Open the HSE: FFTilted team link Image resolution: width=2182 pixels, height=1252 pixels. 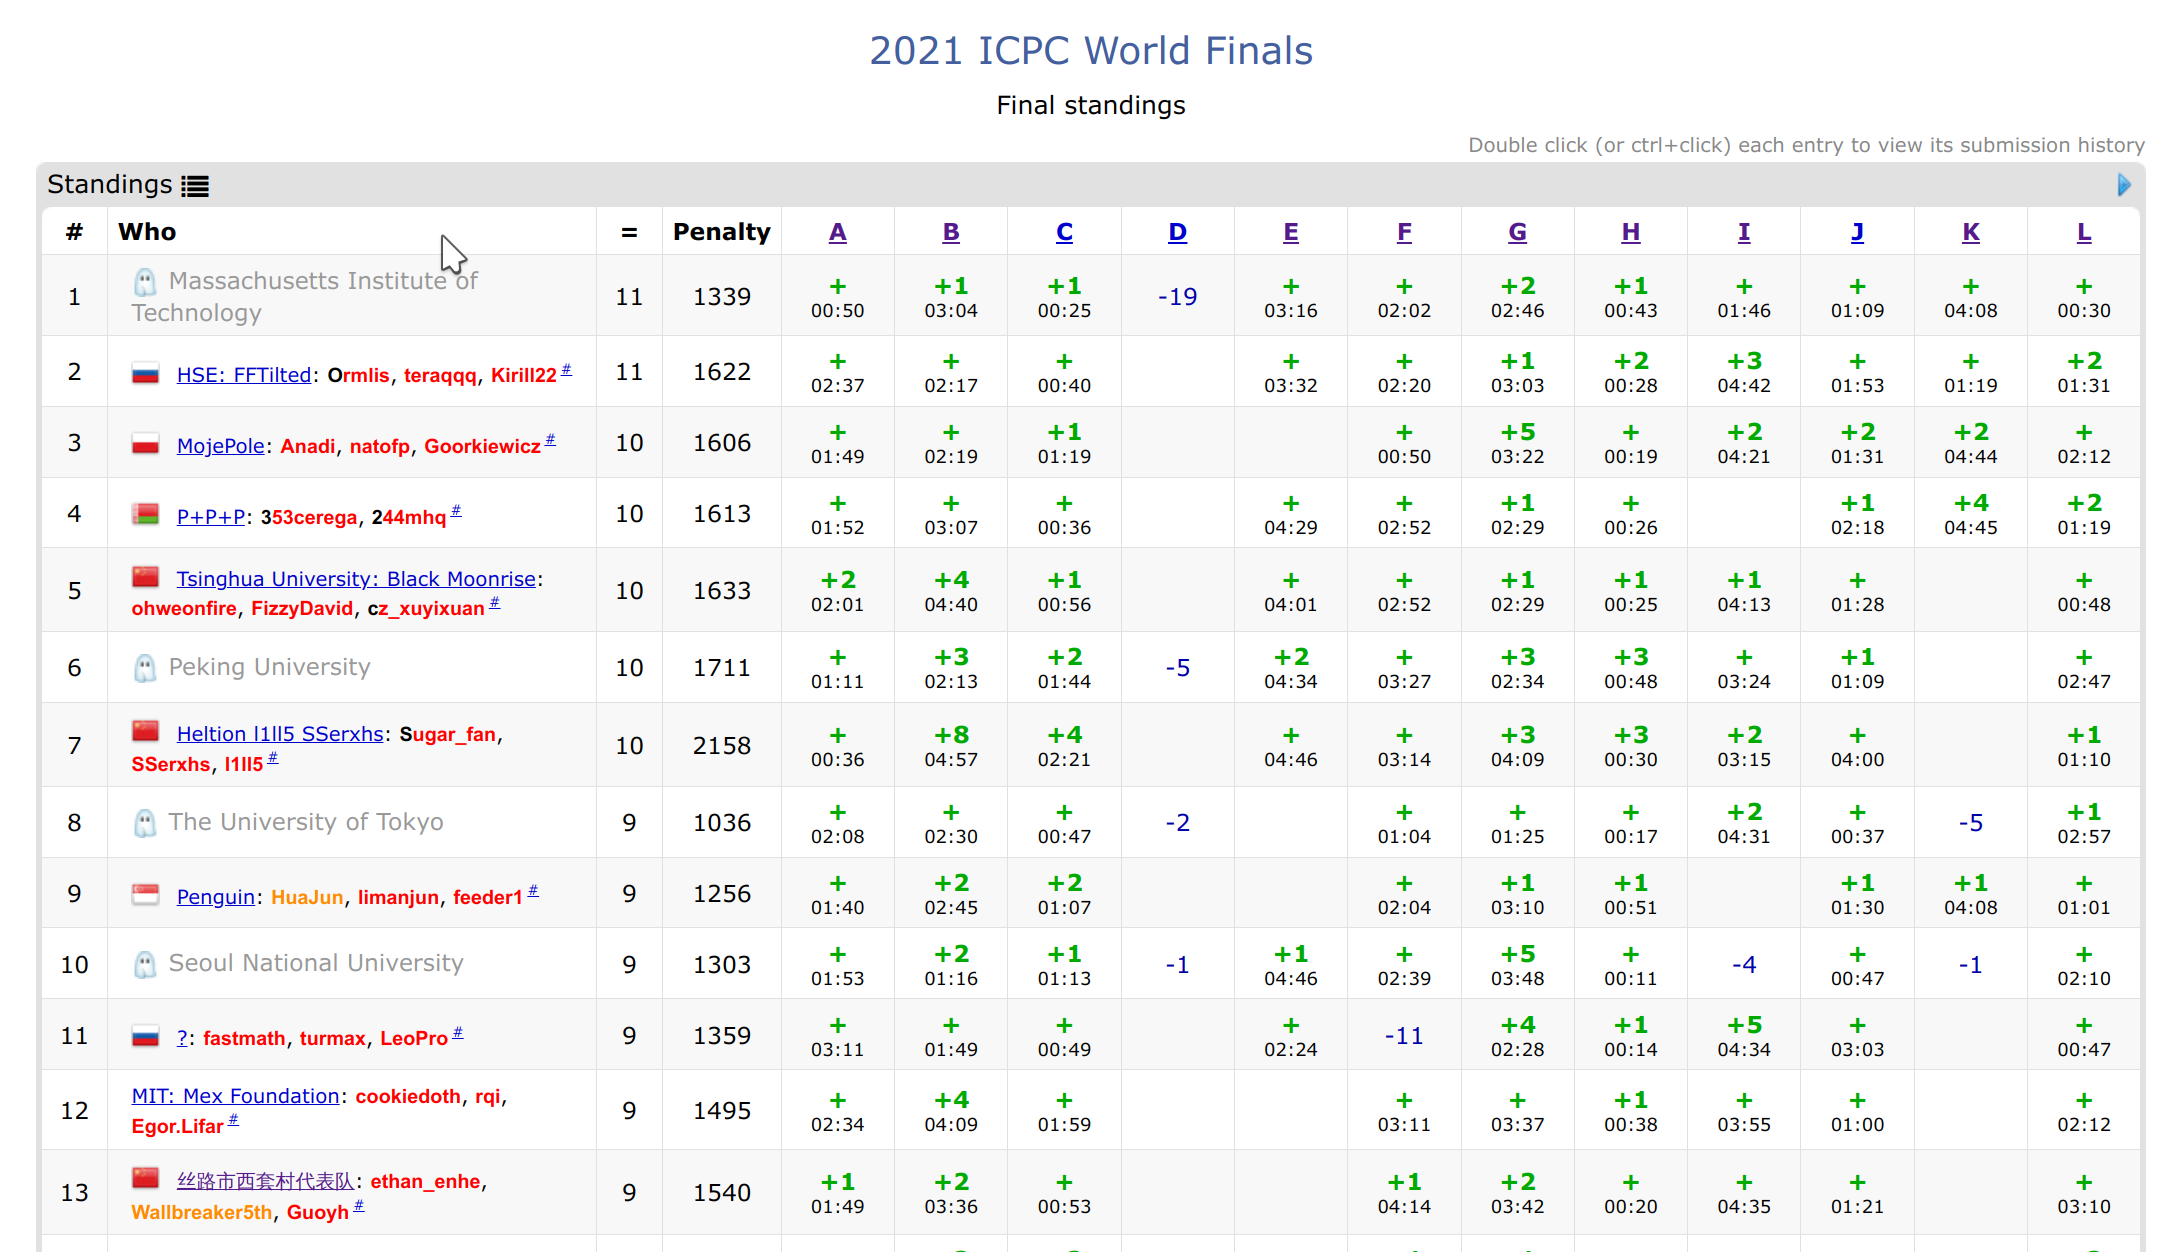(243, 375)
